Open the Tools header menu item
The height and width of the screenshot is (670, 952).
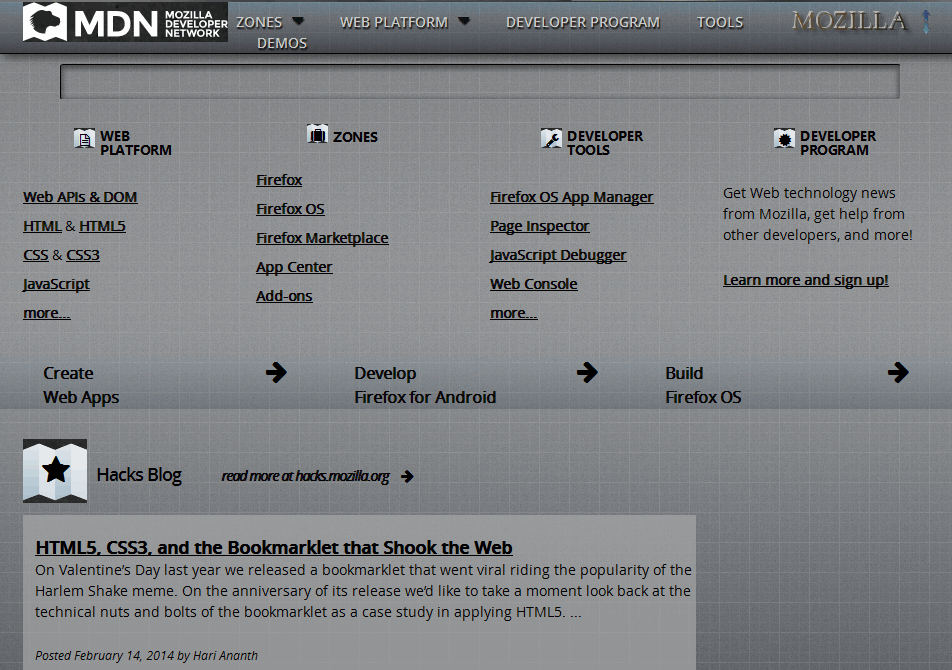pyautogui.click(x=720, y=22)
